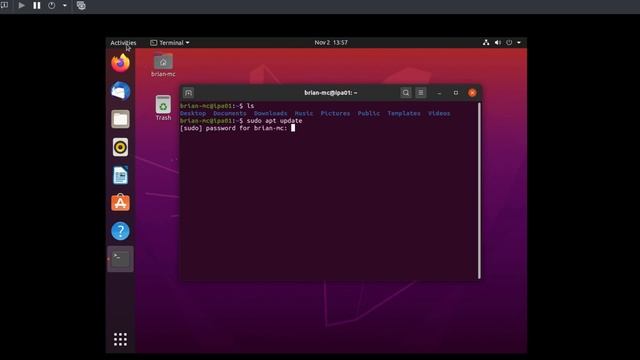640x360 pixels.
Task: Click the 'sudo apt update' command text
Action: tap(274, 121)
